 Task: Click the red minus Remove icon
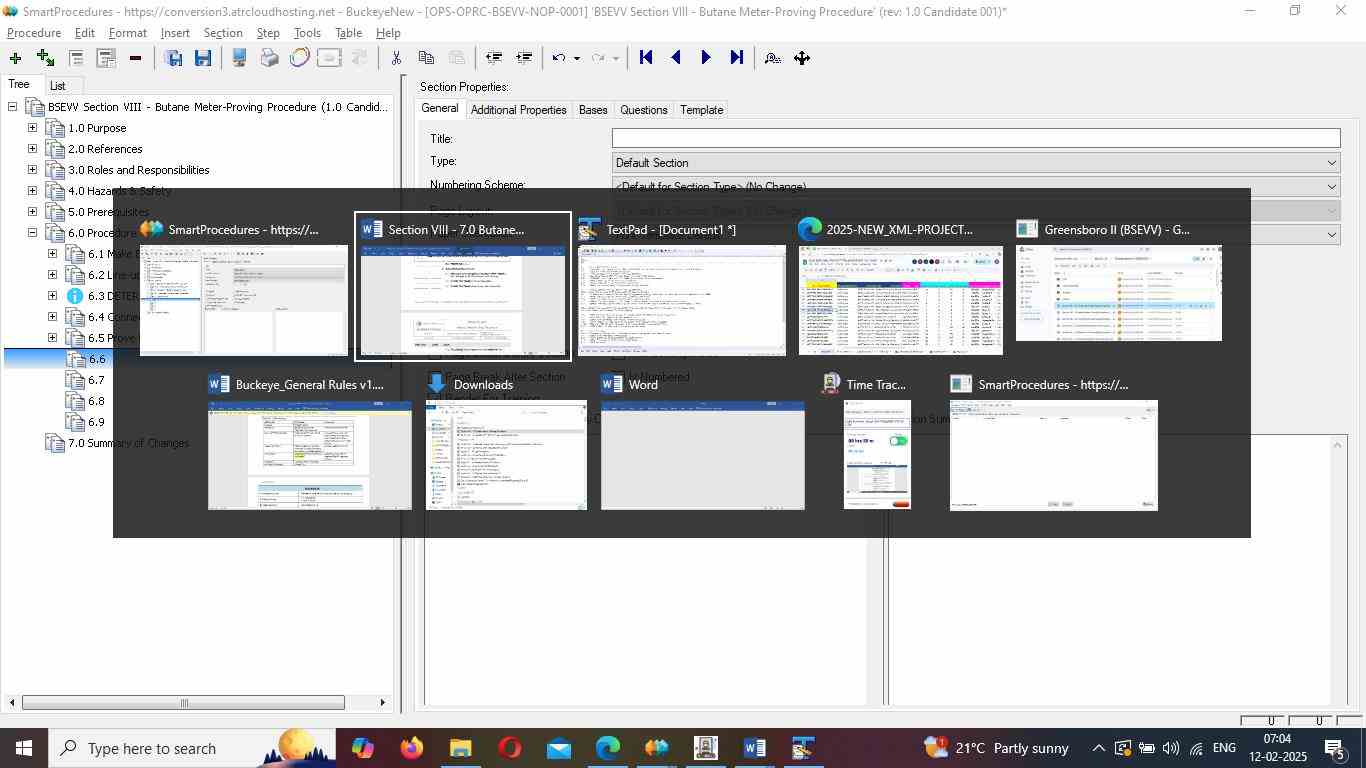point(135,58)
